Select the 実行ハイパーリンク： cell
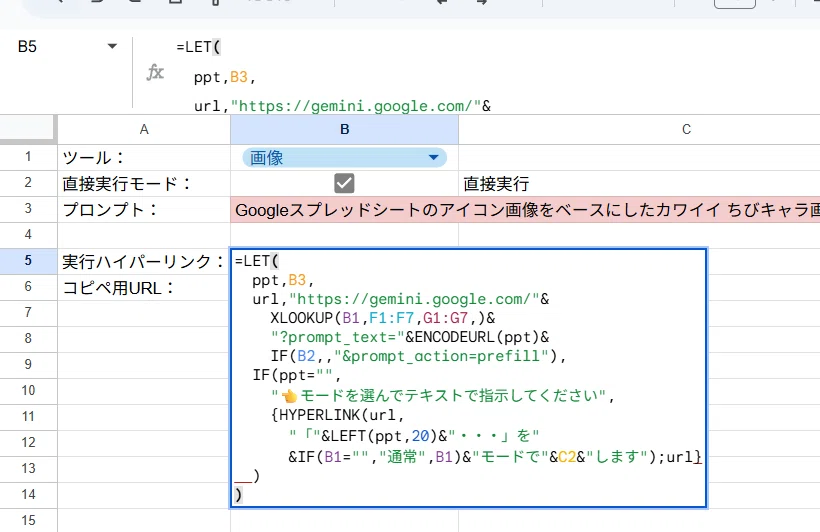 coord(144,261)
